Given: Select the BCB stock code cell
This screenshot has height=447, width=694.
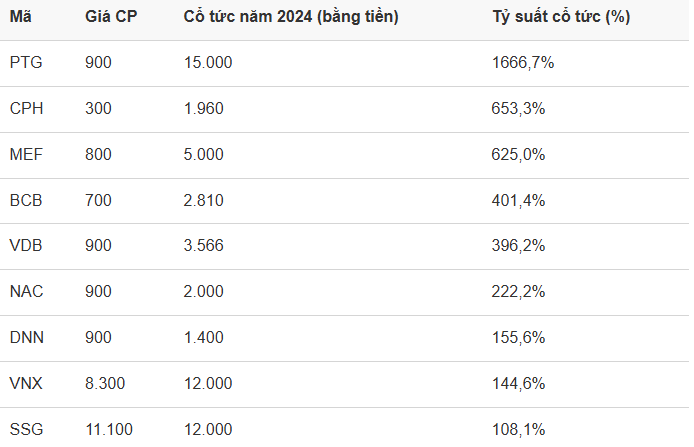Looking at the screenshot, I should [26, 200].
